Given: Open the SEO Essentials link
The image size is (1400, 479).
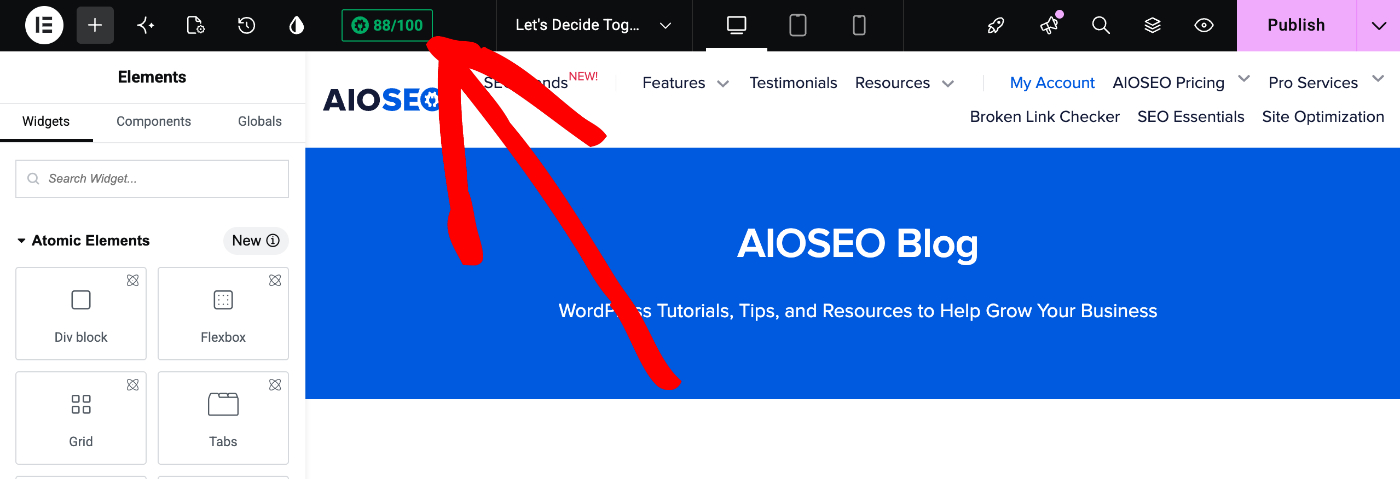Looking at the screenshot, I should point(1191,117).
